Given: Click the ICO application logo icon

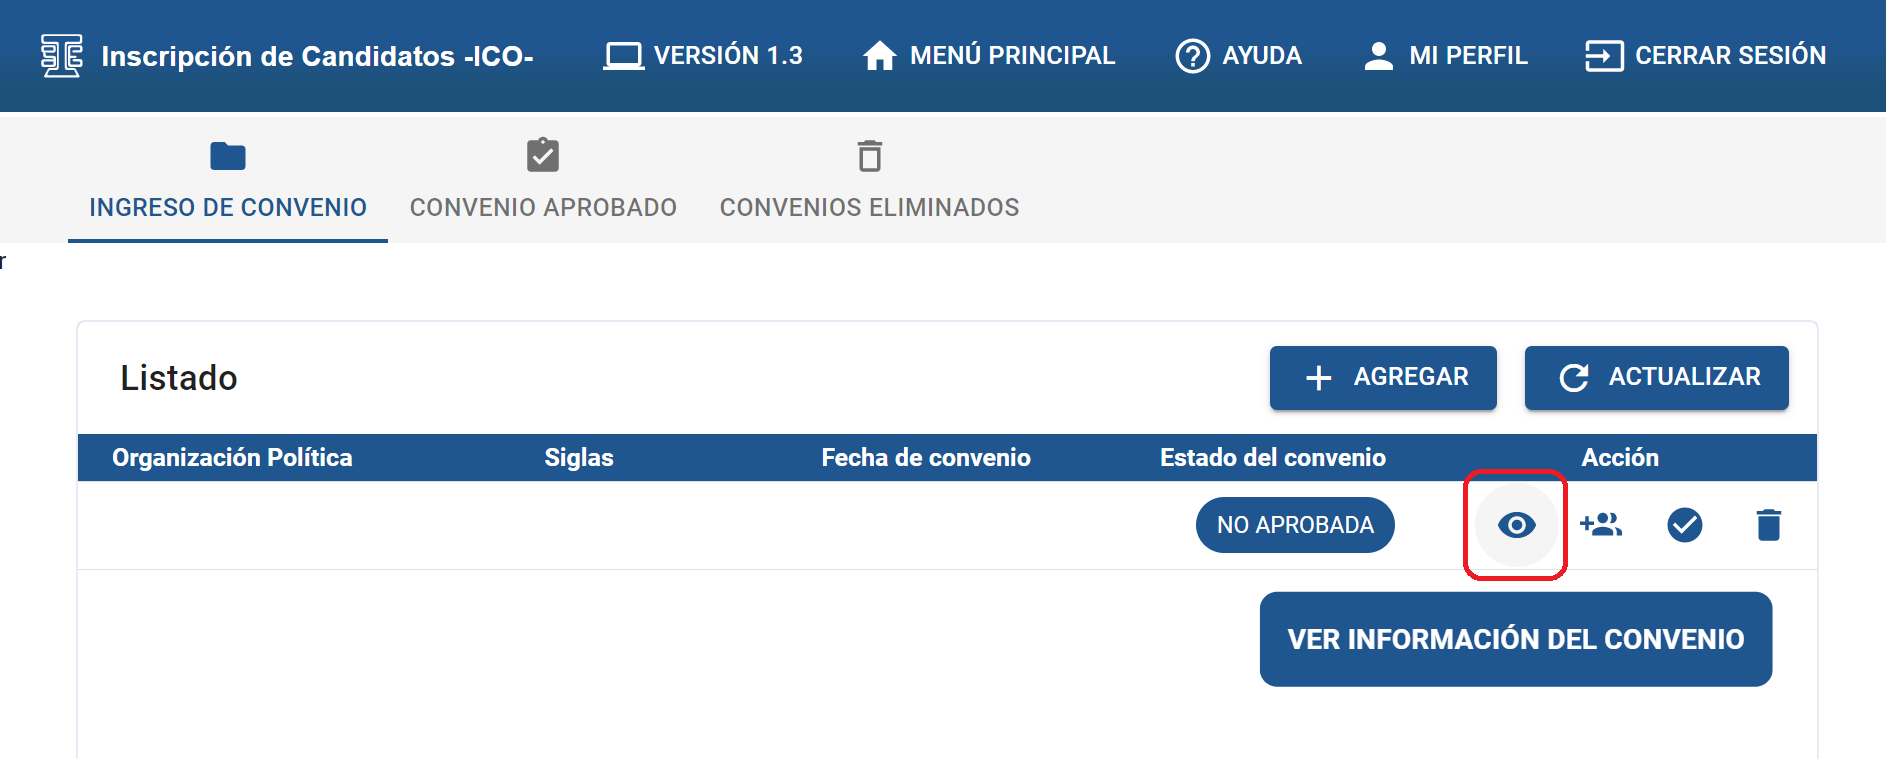Looking at the screenshot, I should pyautogui.click(x=61, y=56).
